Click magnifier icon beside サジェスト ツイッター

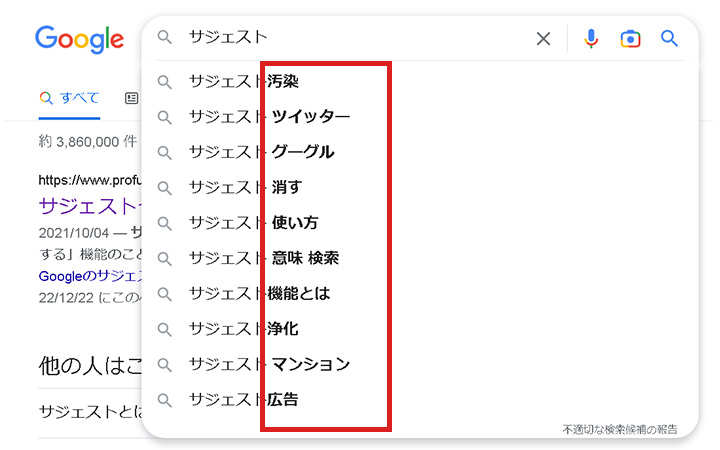coord(164,118)
